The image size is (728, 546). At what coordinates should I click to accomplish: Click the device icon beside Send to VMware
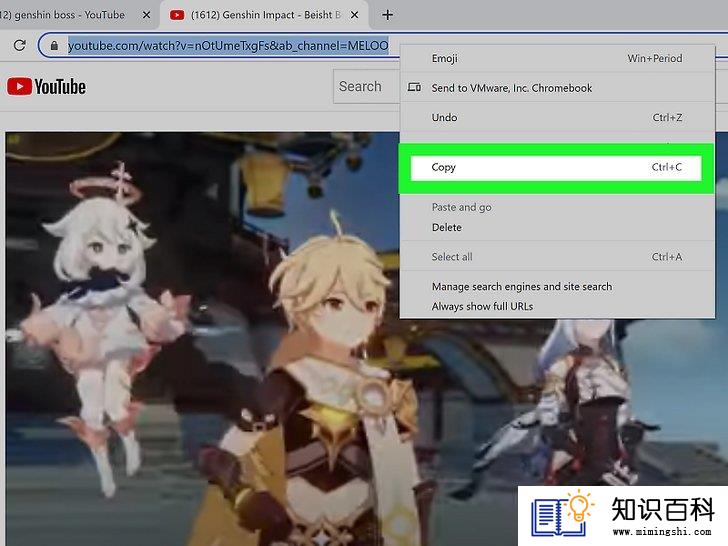[414, 87]
